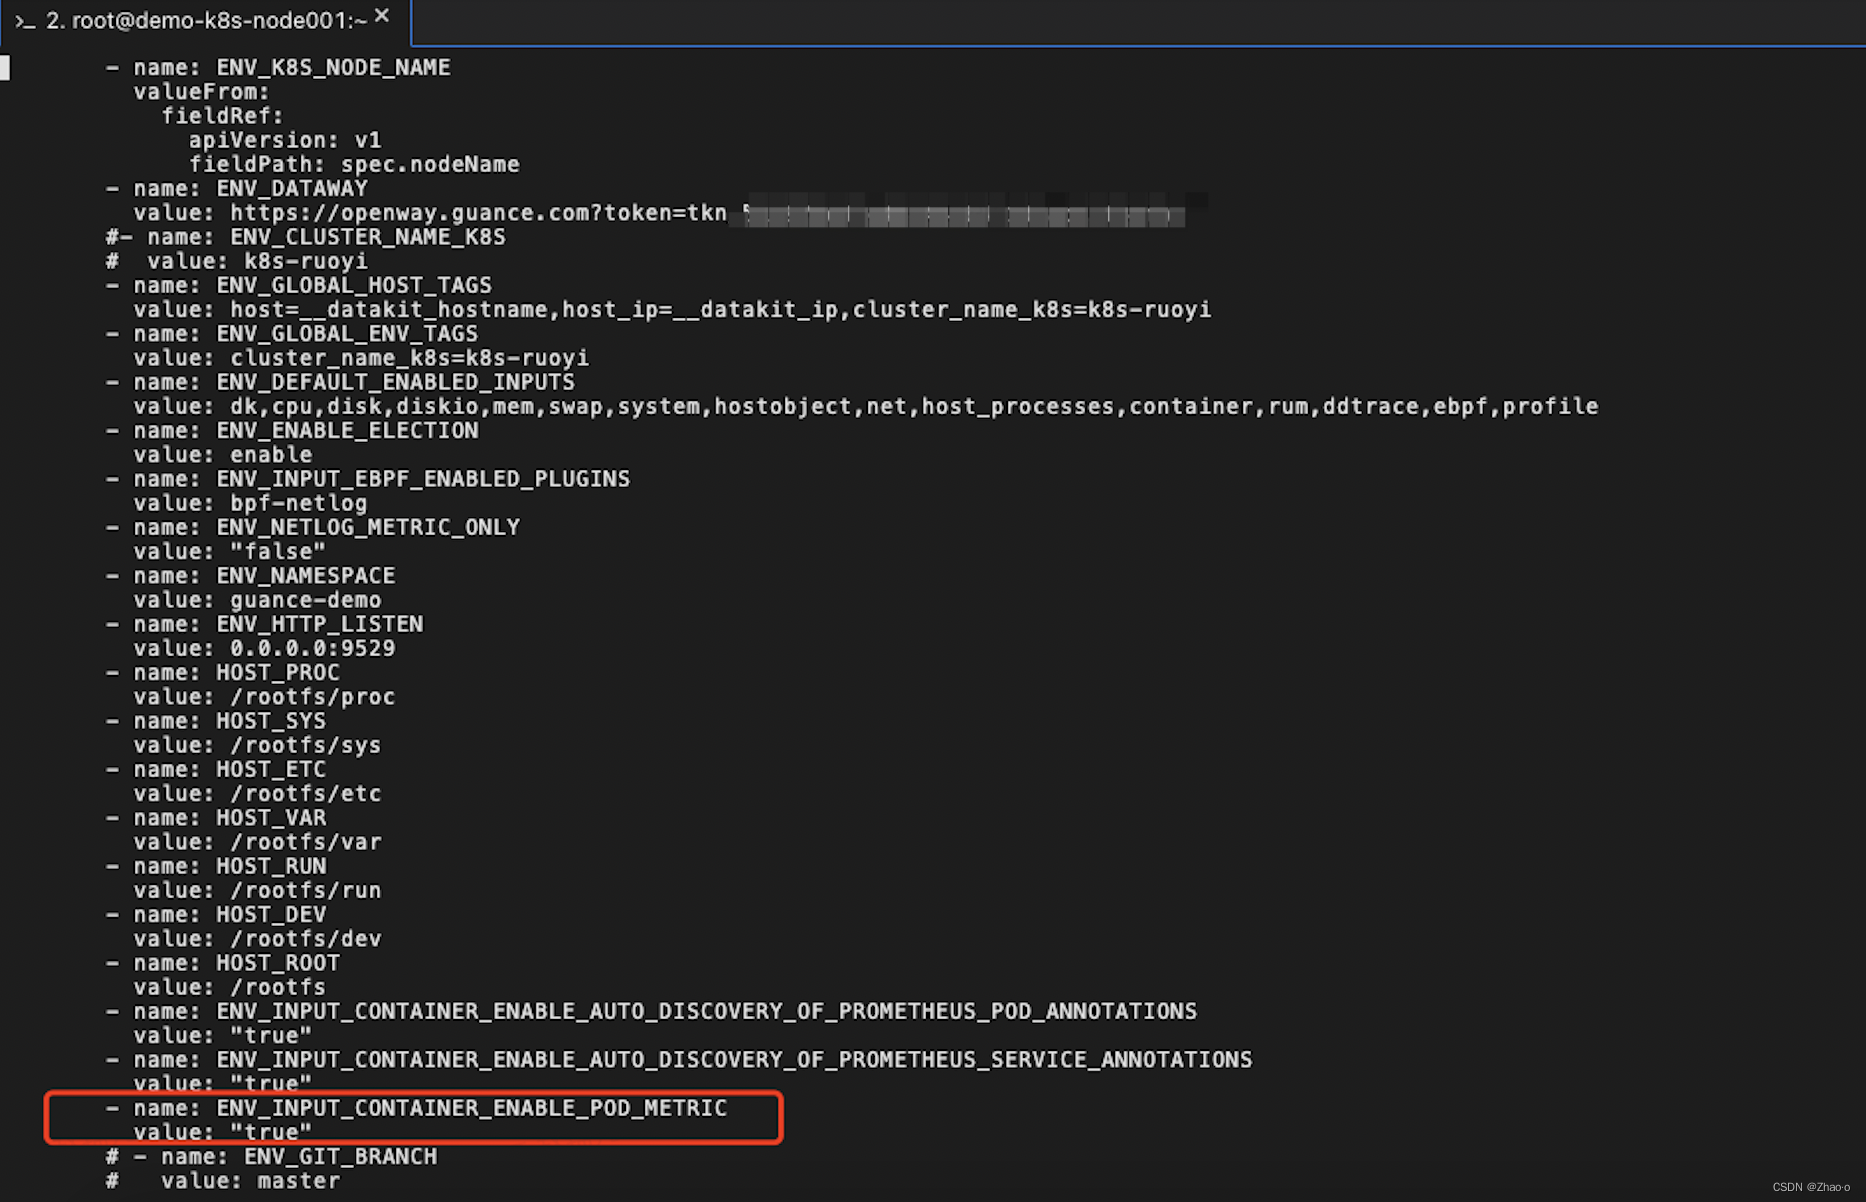
Task: Click the ENV_HTTP_LISTEN line
Action: (264, 624)
